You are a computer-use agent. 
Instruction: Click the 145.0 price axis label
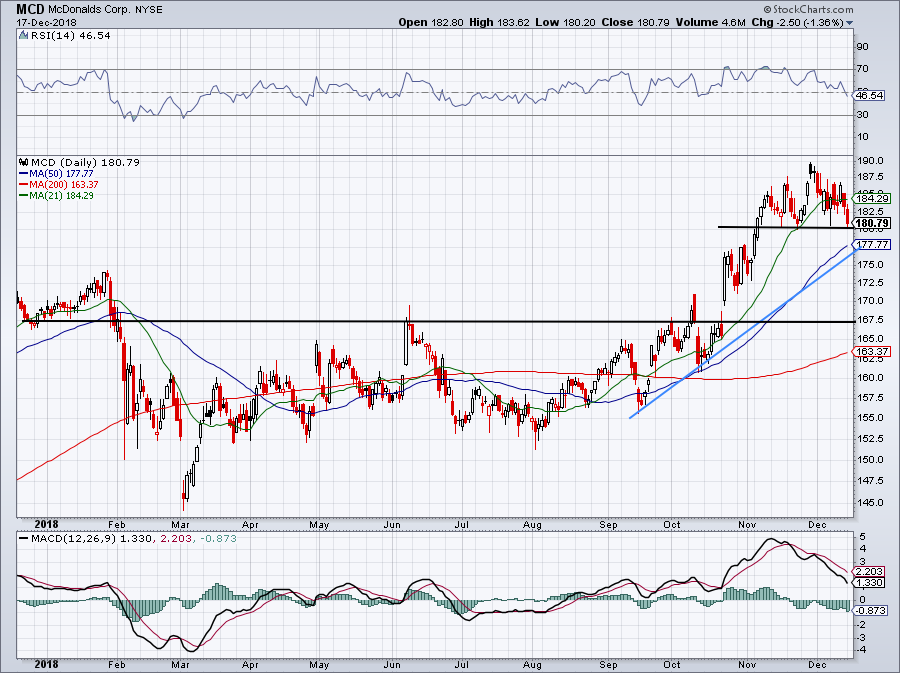point(871,503)
